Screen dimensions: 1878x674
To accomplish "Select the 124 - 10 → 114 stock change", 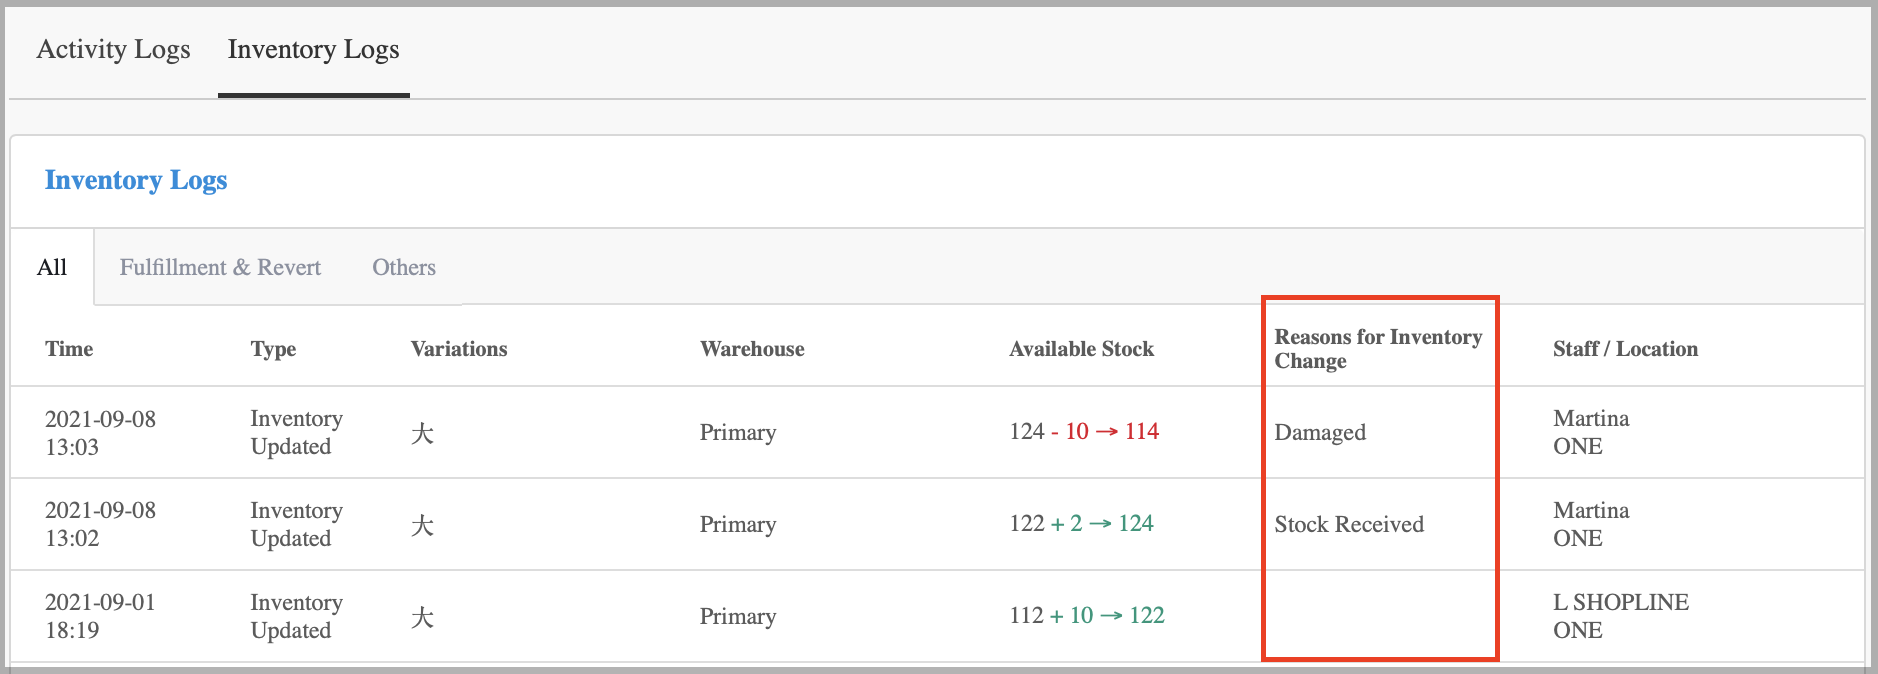I will [1084, 432].
